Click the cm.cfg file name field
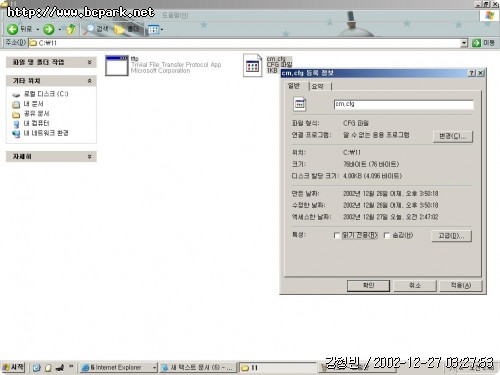Image resolution: width=500 pixels, height=375 pixels. 404,104
